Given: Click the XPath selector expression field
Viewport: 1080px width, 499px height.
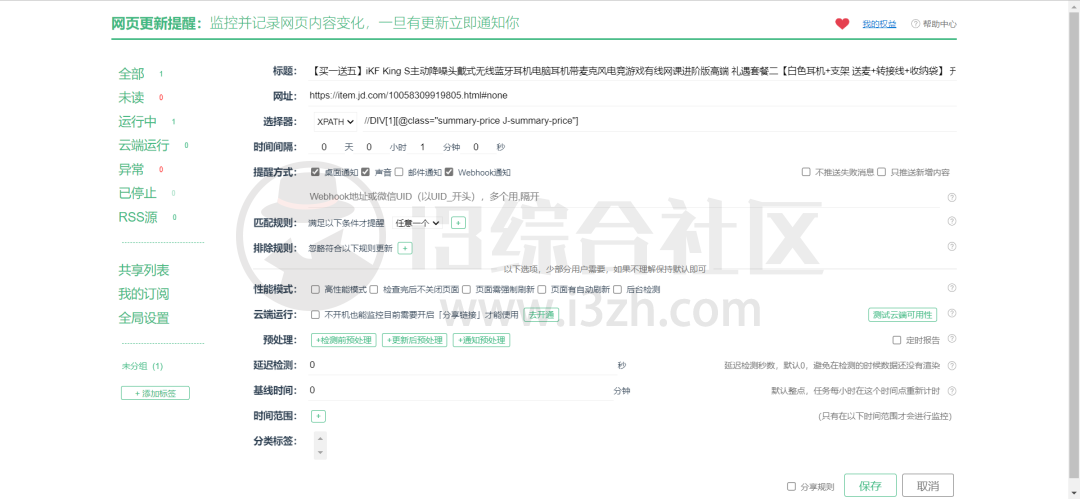Looking at the screenshot, I should point(659,121).
